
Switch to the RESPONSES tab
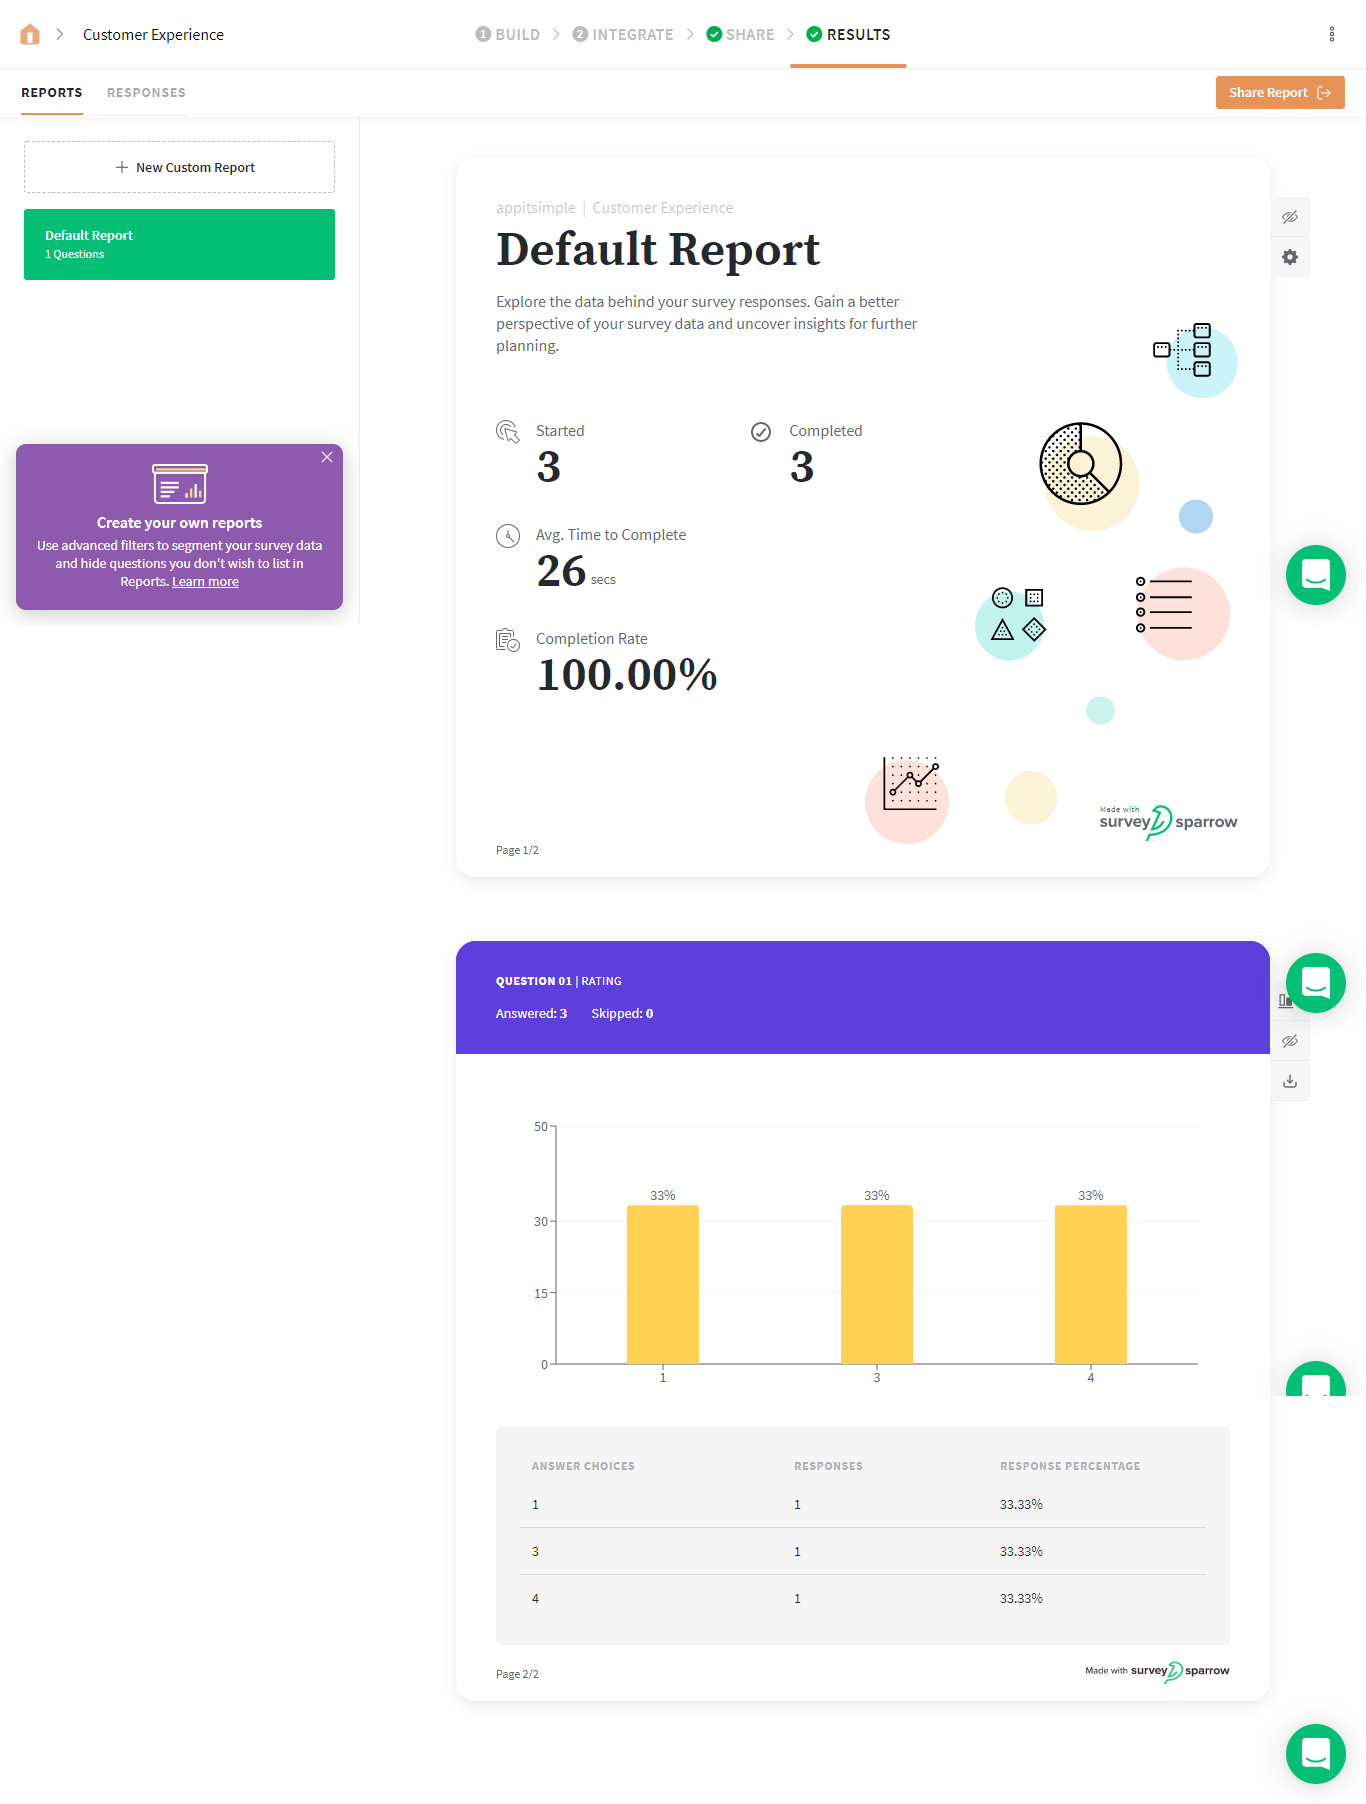click(x=146, y=93)
